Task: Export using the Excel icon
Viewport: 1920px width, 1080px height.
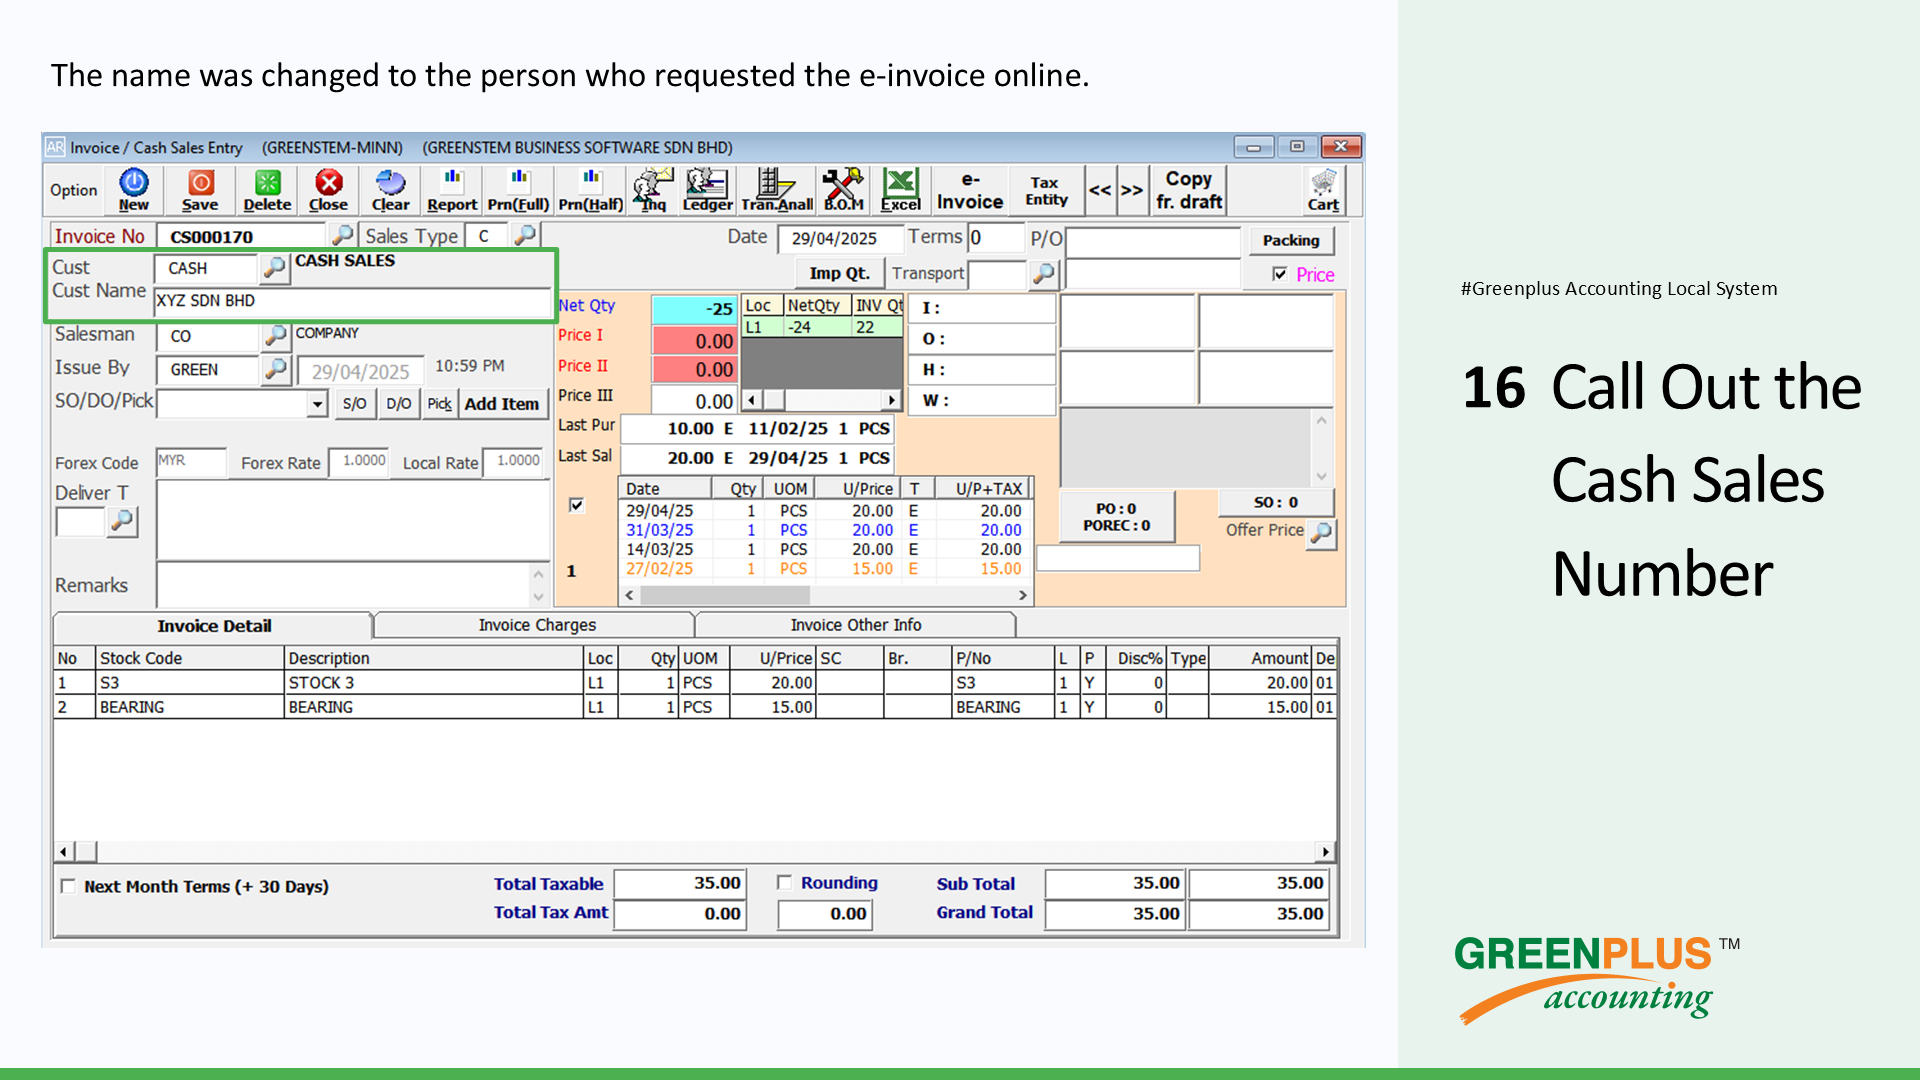Action: 900,190
